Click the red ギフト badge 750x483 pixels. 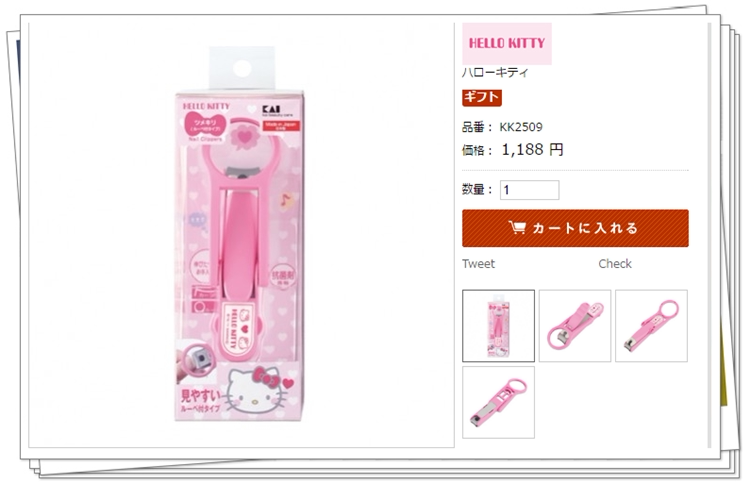tap(482, 98)
